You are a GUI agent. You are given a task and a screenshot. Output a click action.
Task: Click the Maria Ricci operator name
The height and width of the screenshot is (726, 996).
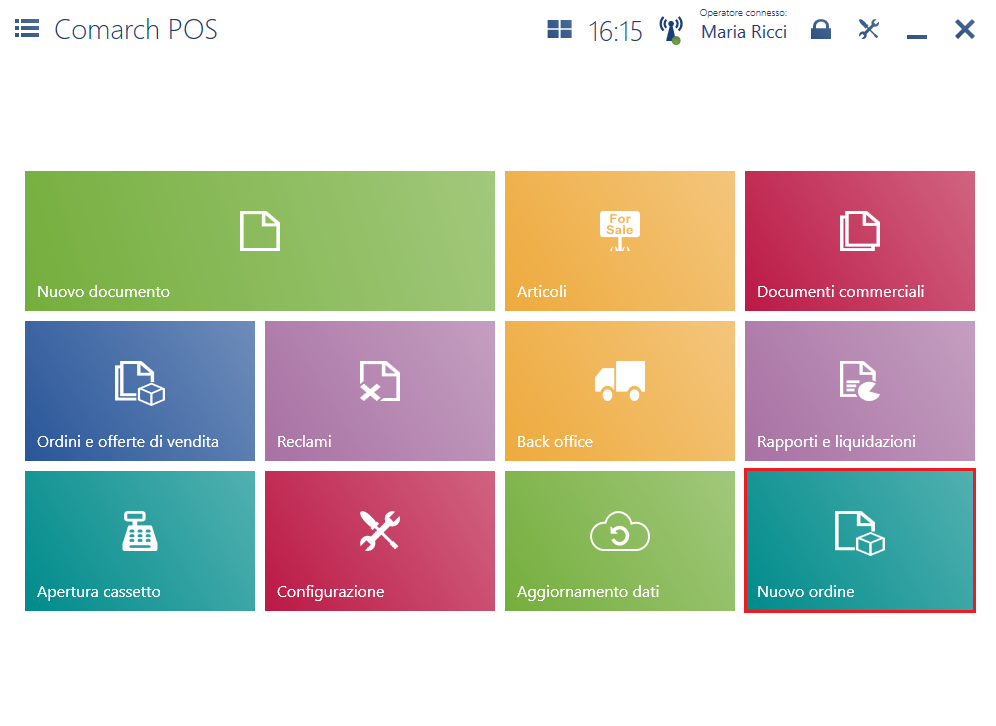(743, 32)
